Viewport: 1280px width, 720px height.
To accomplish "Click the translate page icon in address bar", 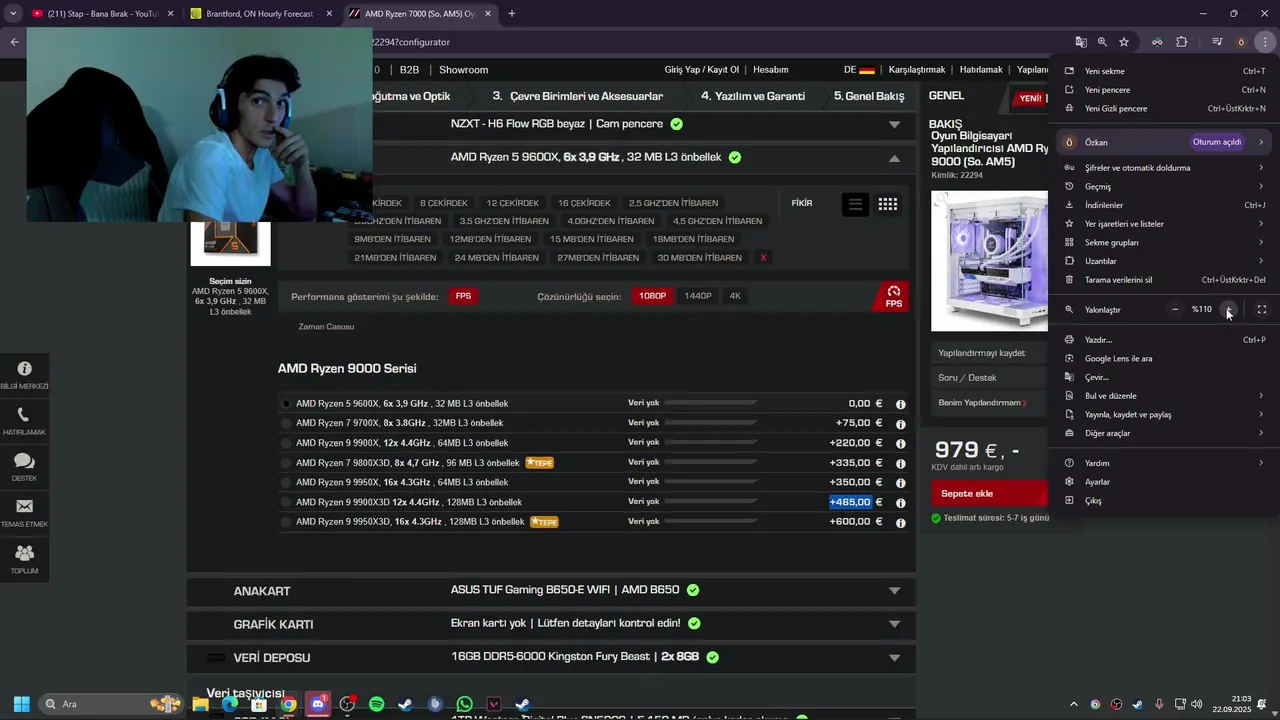I will tap(1081, 42).
